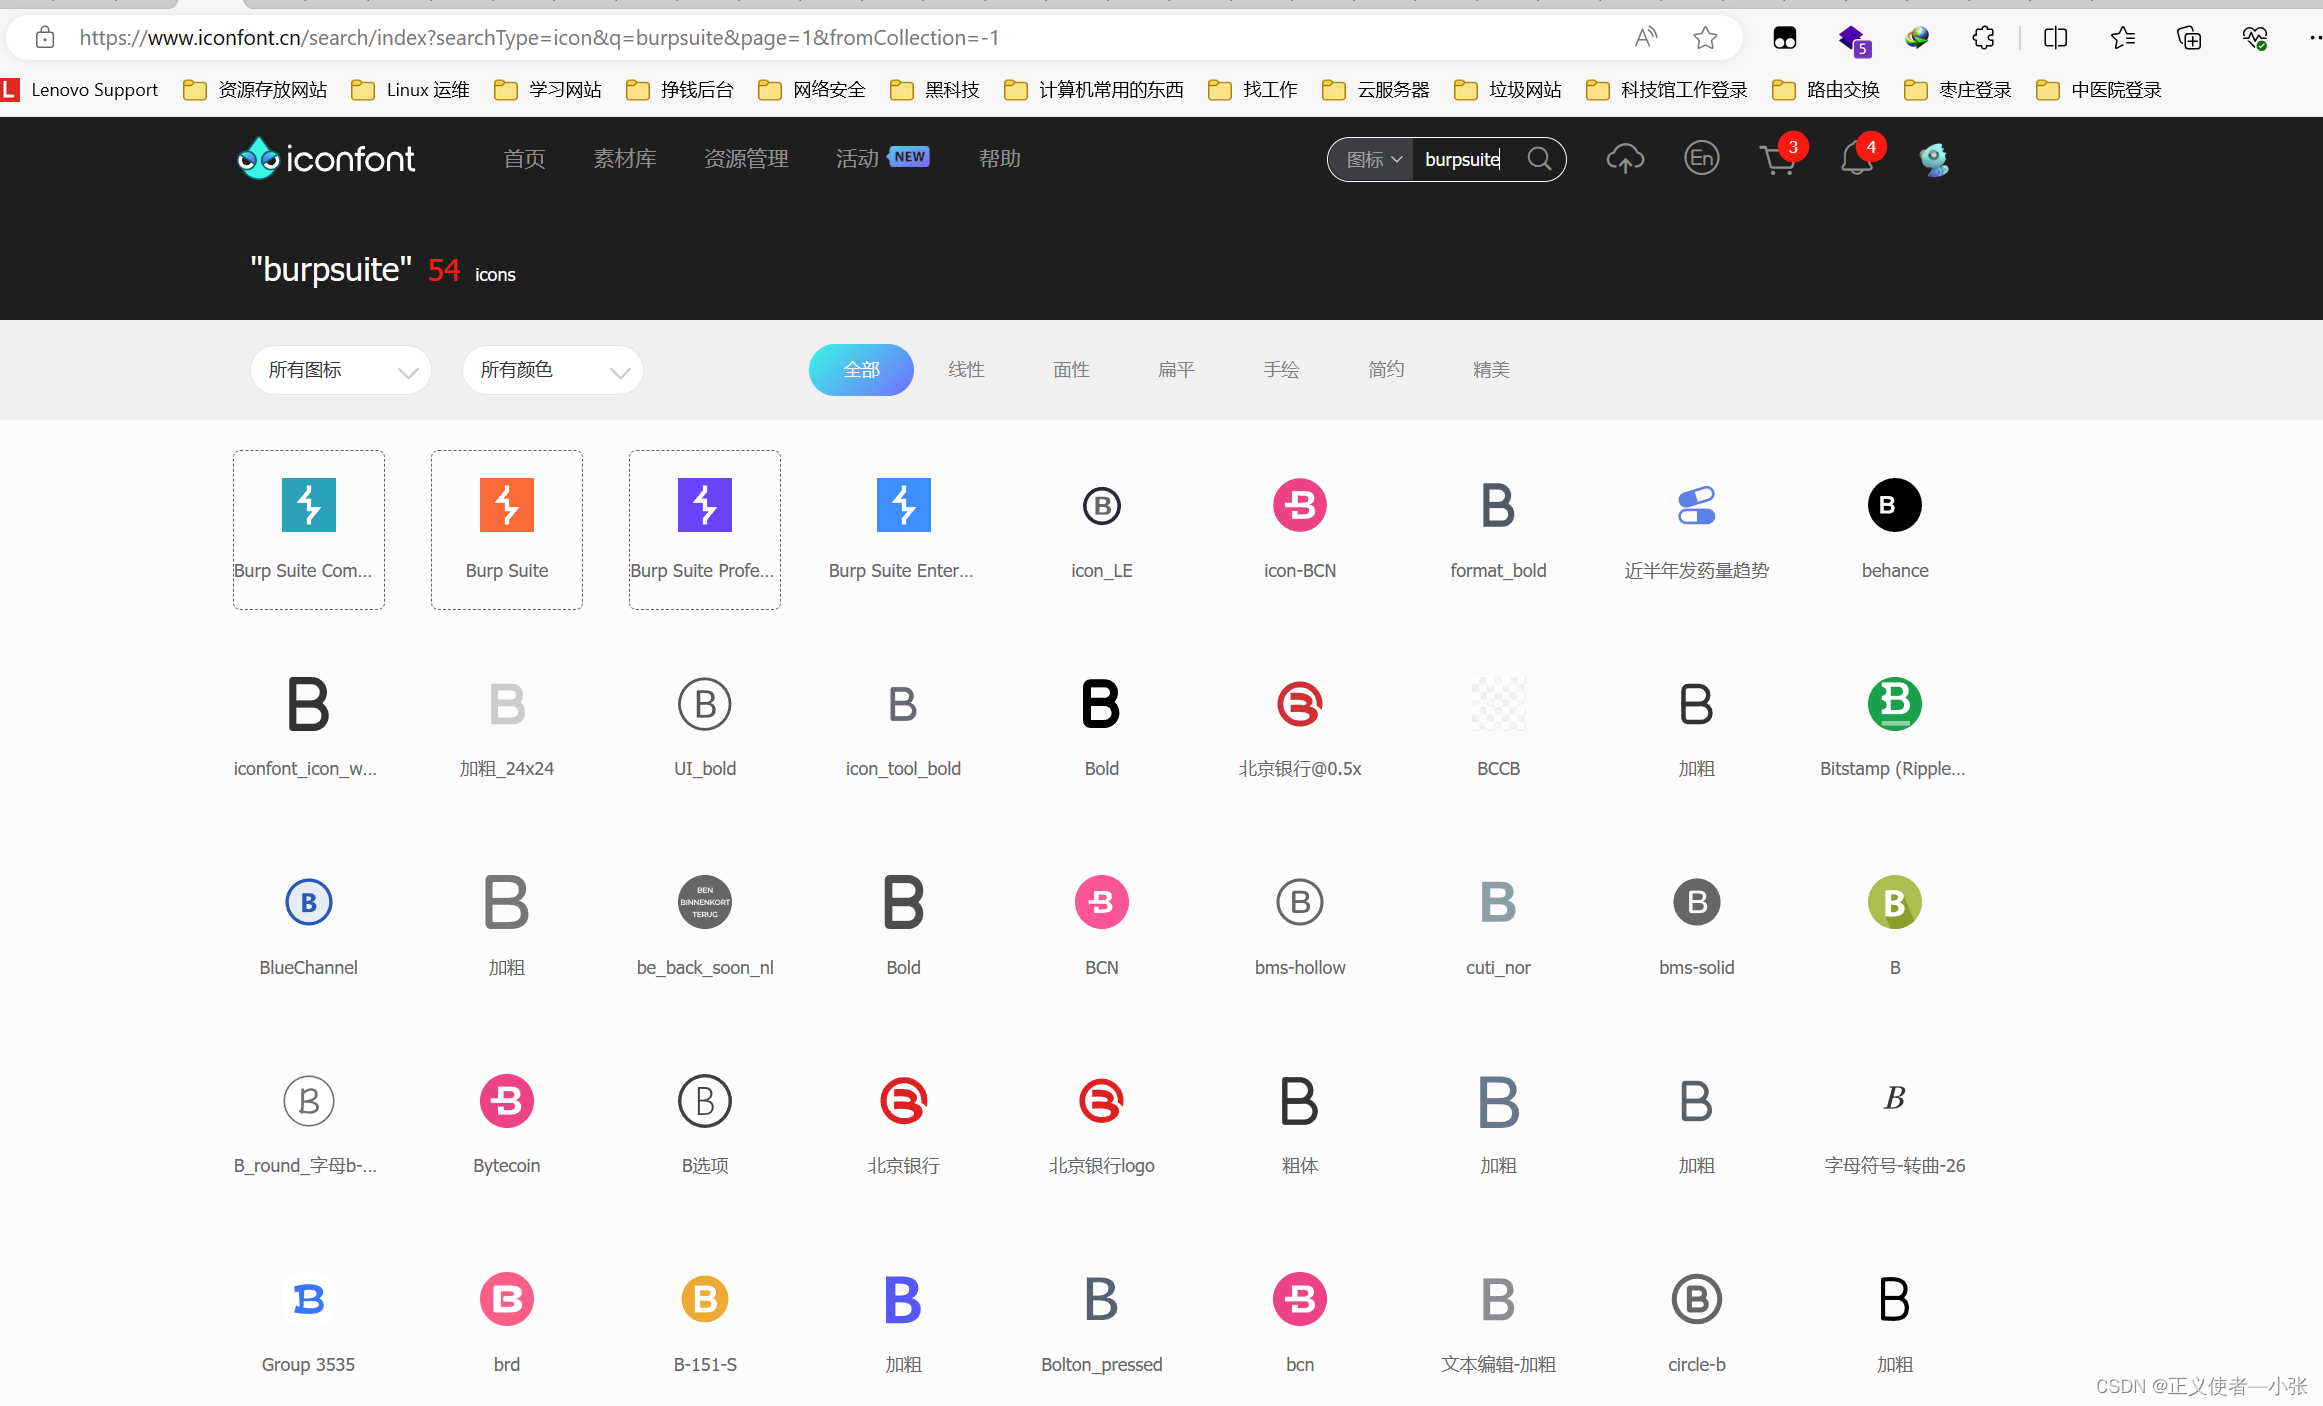2323x1406 pixels.
Task: Select the 扁平 style filter
Action: 1176,370
